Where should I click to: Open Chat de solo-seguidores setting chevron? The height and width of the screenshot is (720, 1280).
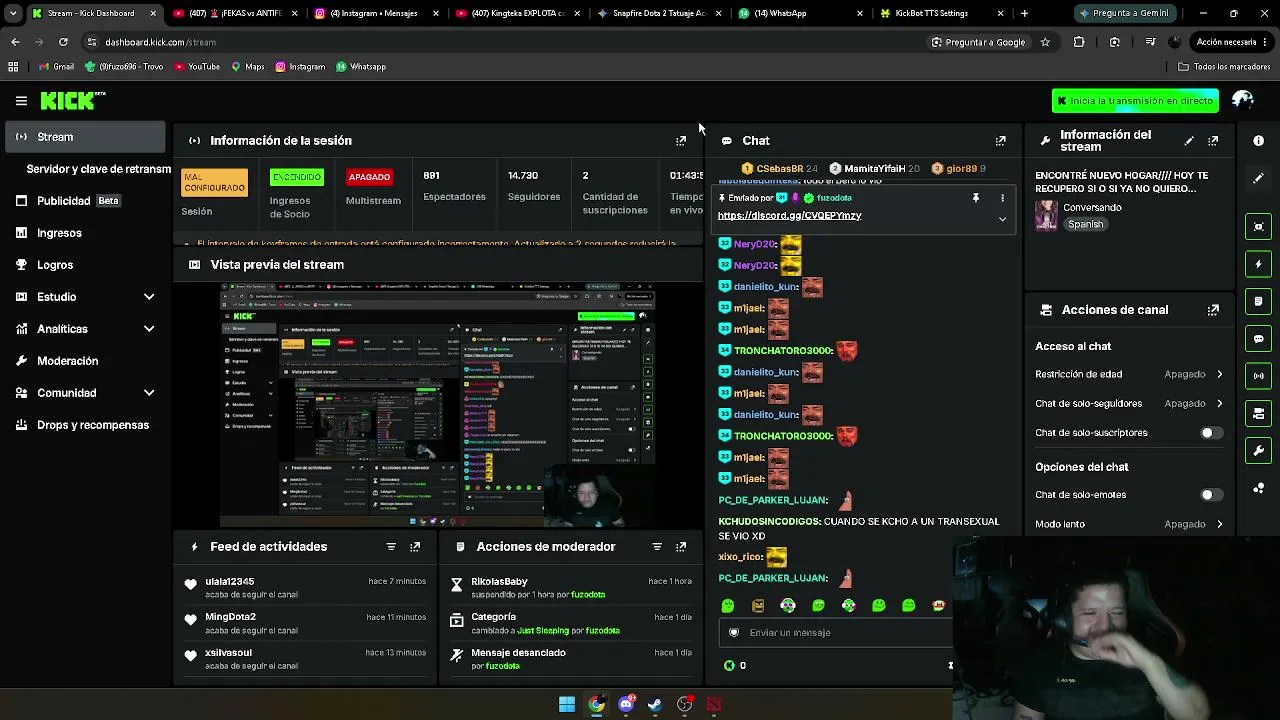click(x=1219, y=404)
